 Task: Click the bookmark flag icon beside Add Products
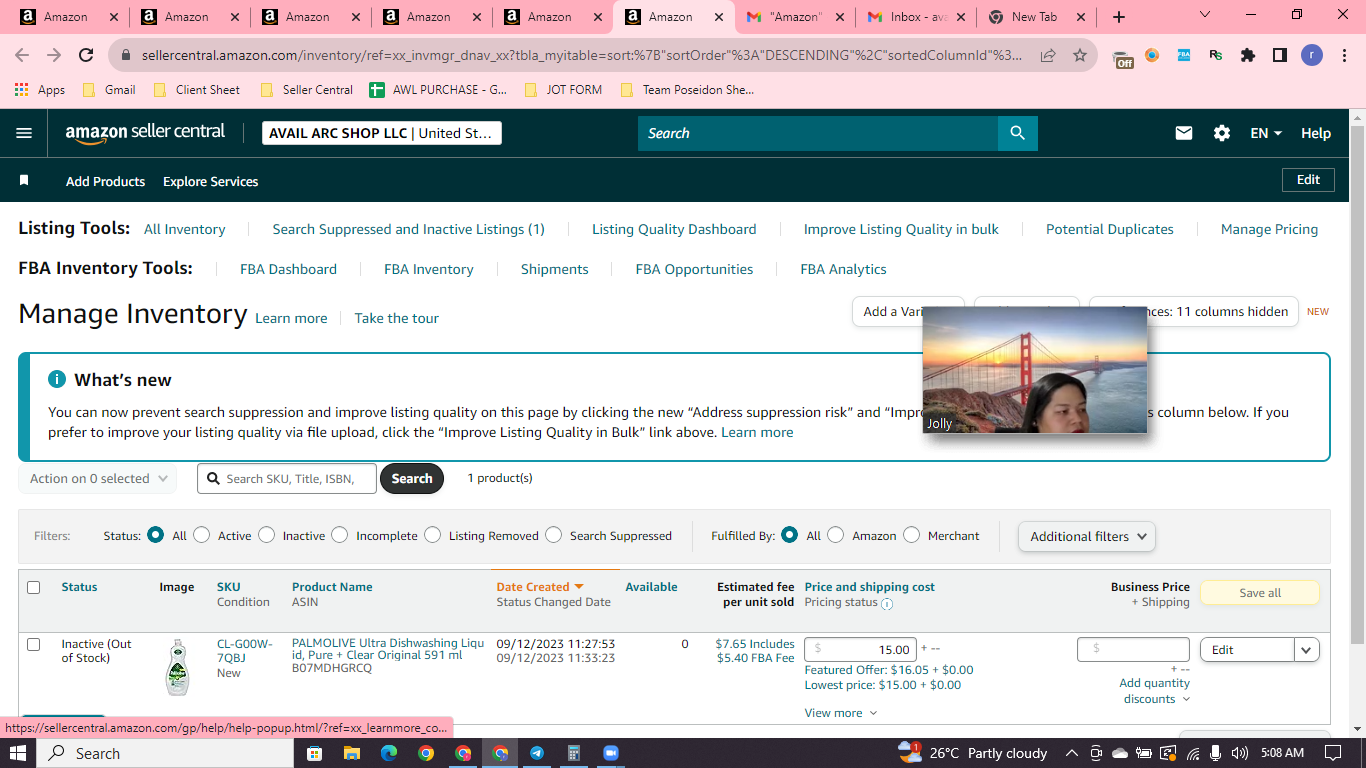(x=24, y=181)
